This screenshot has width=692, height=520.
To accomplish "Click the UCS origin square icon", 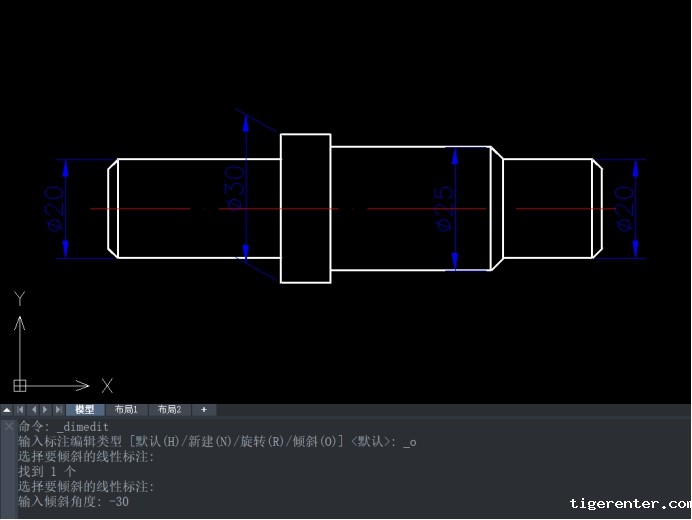I will [x=19, y=385].
